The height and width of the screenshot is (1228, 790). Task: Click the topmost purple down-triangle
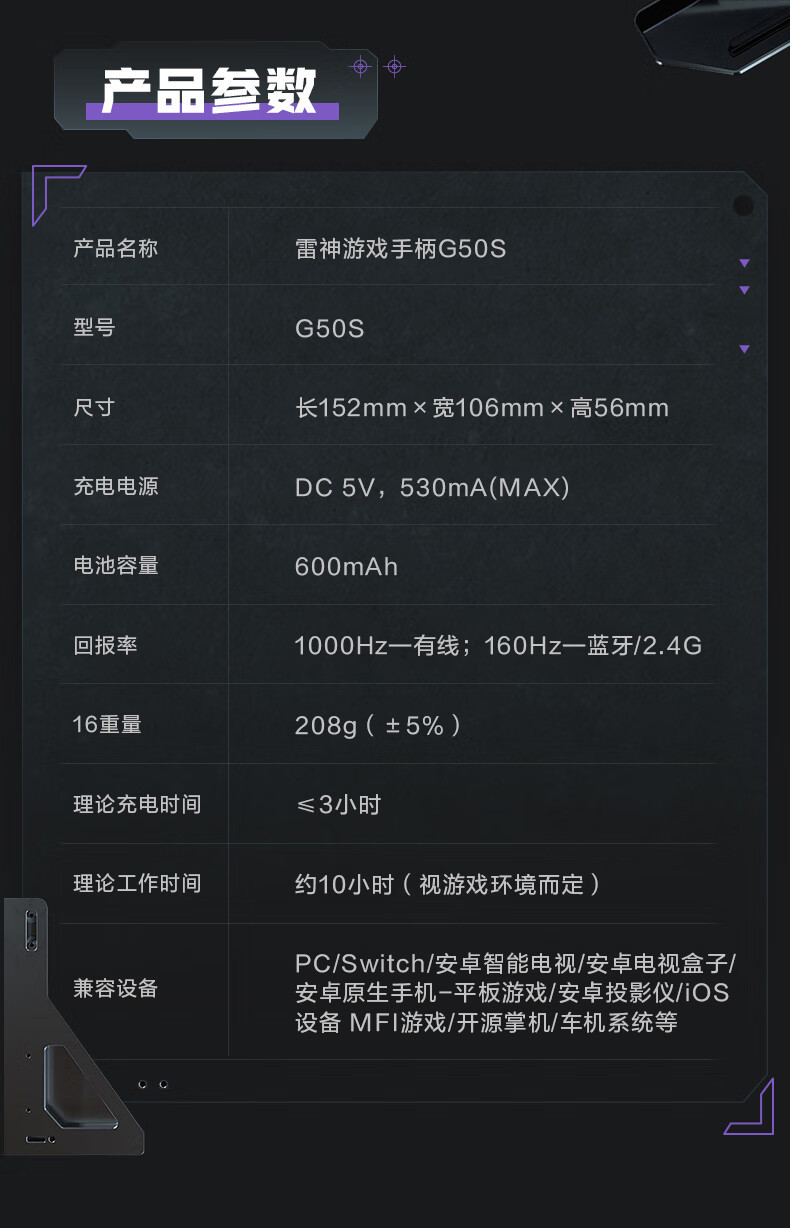tap(744, 263)
